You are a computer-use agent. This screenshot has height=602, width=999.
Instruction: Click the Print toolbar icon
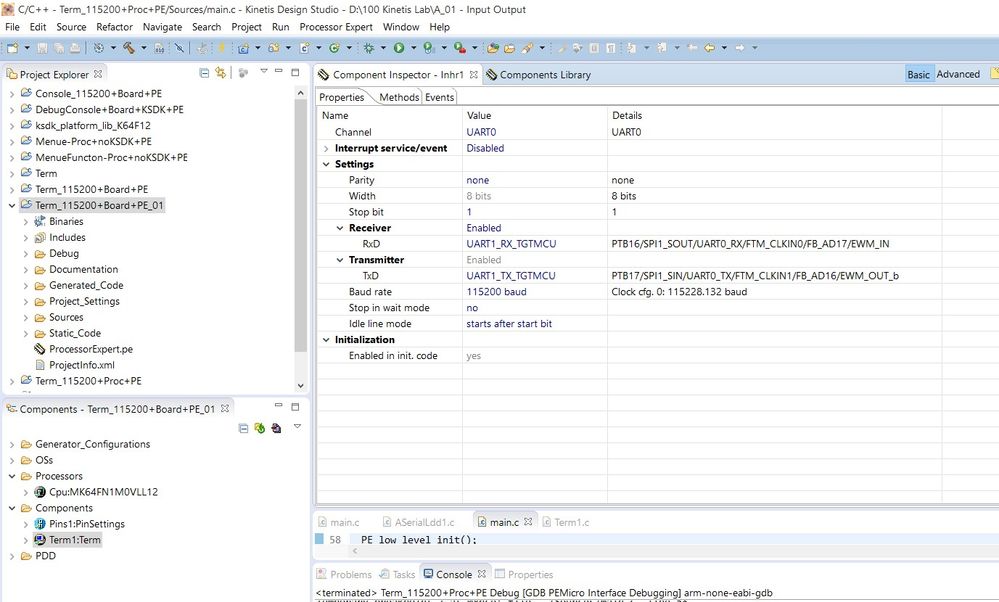coord(75,48)
